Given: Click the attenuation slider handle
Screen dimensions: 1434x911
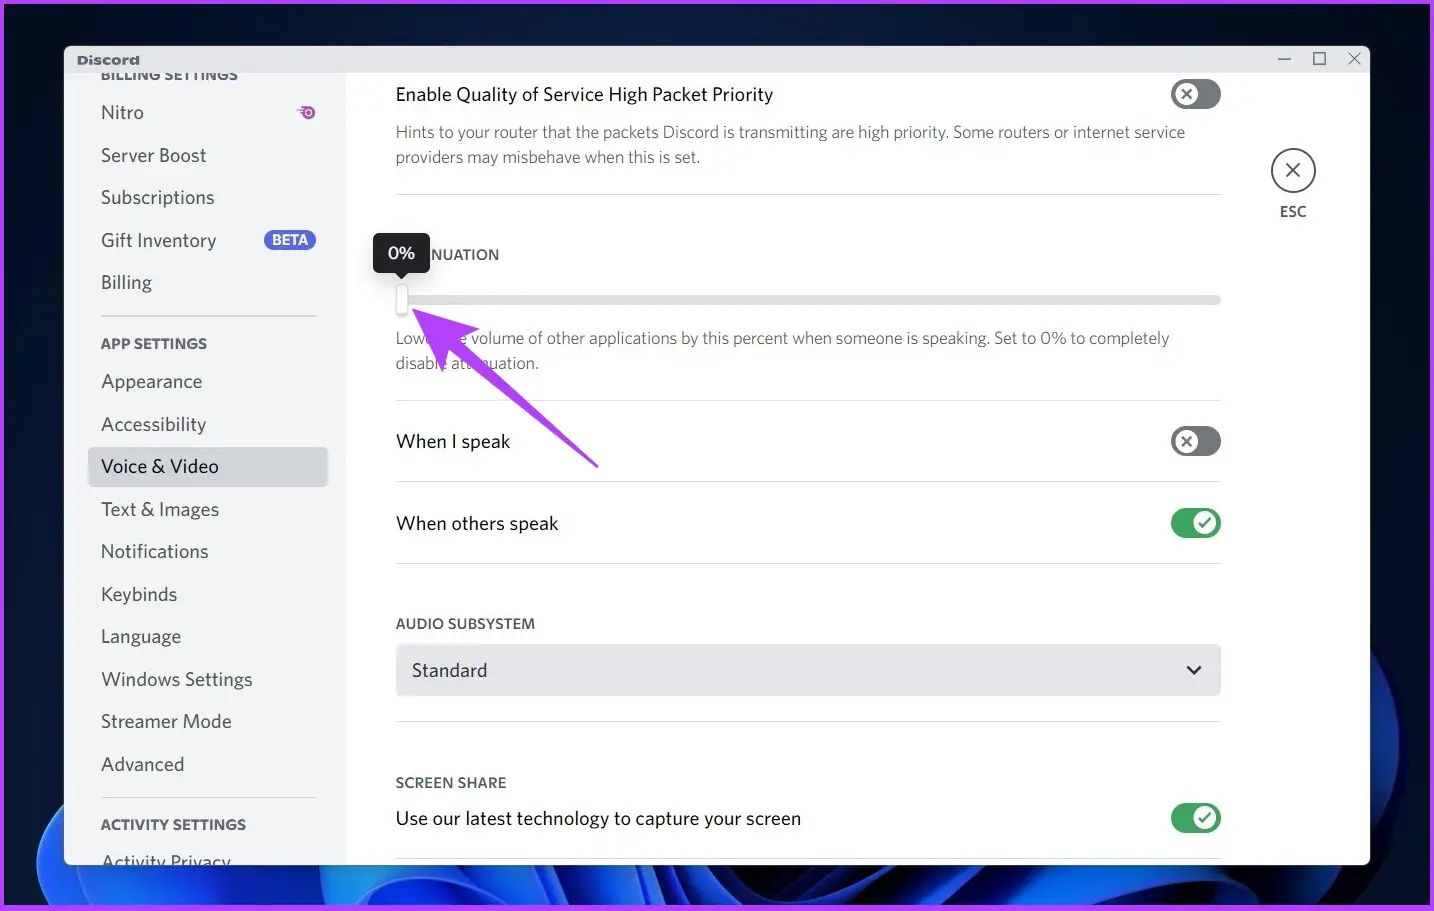Looking at the screenshot, I should [402, 299].
